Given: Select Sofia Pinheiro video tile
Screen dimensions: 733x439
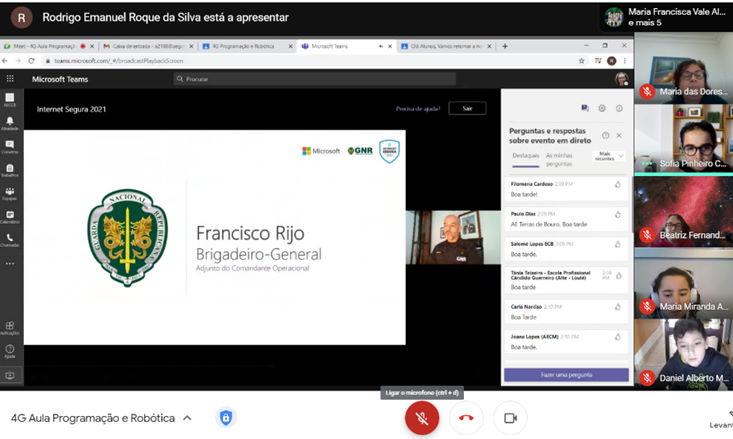Looking at the screenshot, I should pyautogui.click(x=683, y=139).
